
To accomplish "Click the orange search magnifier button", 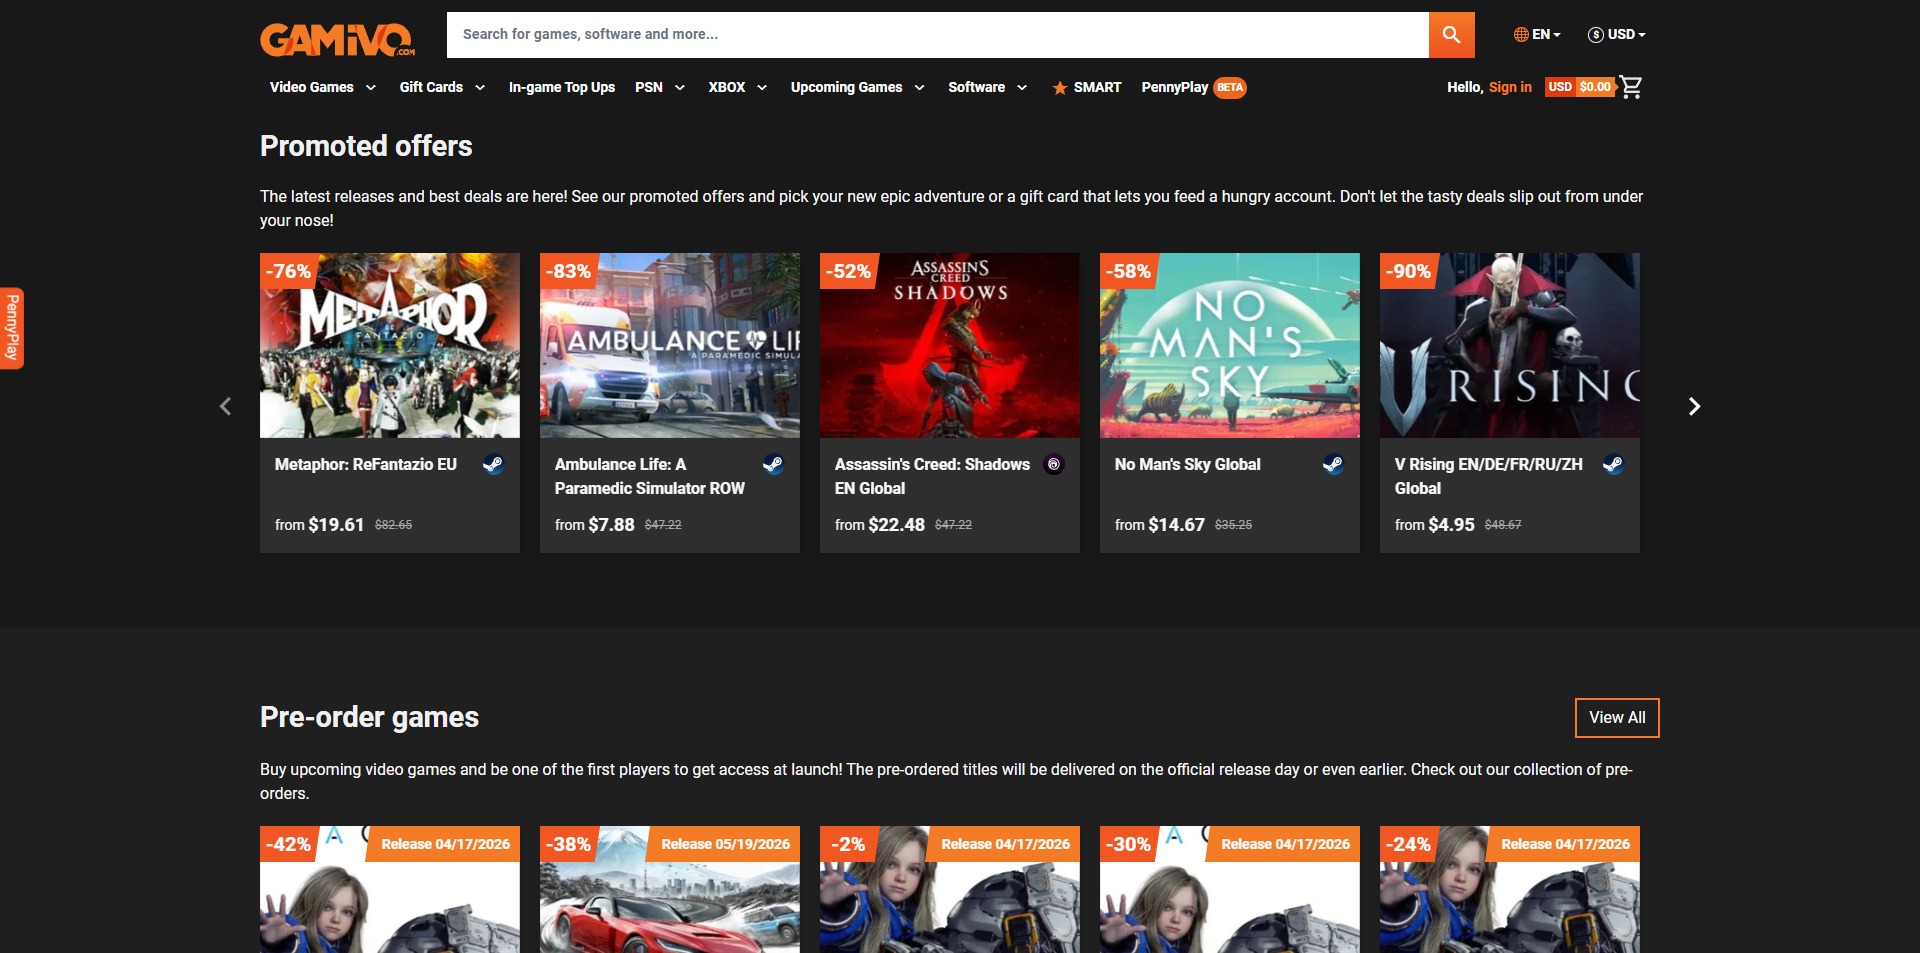I will (1451, 35).
